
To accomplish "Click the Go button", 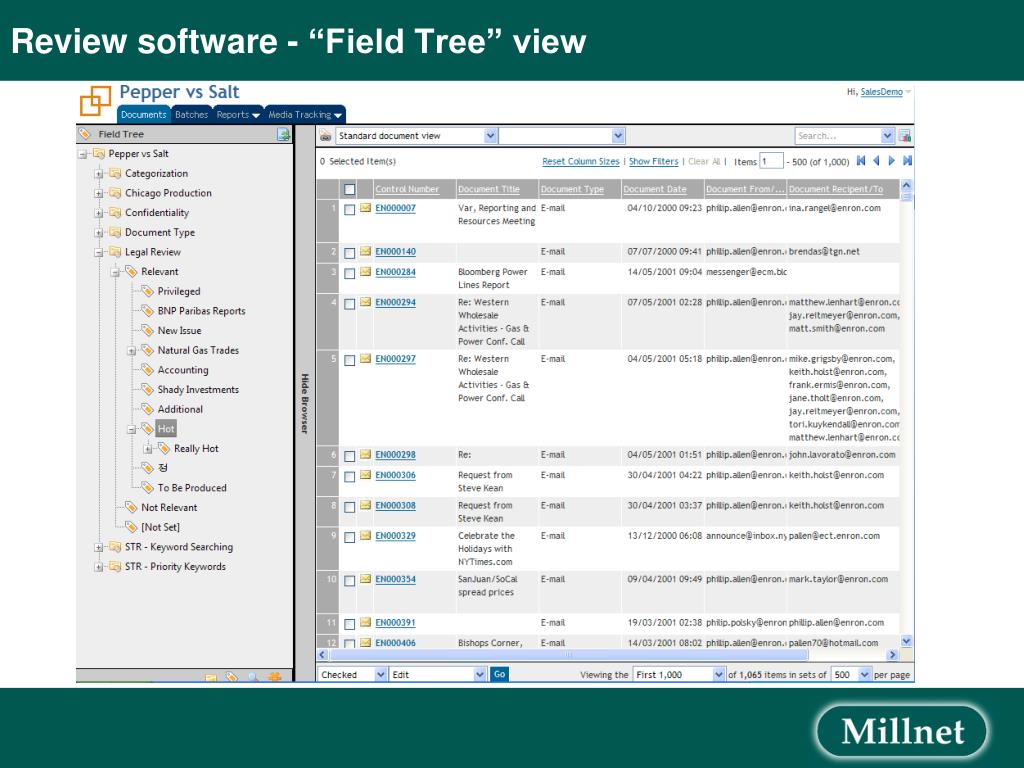I will 499,674.
